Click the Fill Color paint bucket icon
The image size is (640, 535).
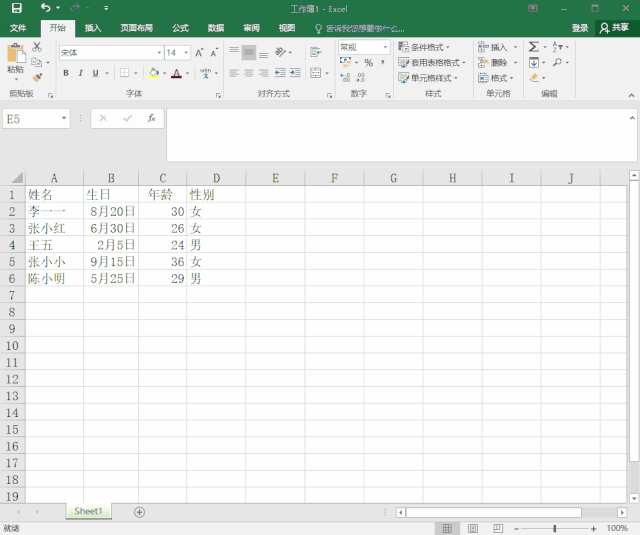154,73
